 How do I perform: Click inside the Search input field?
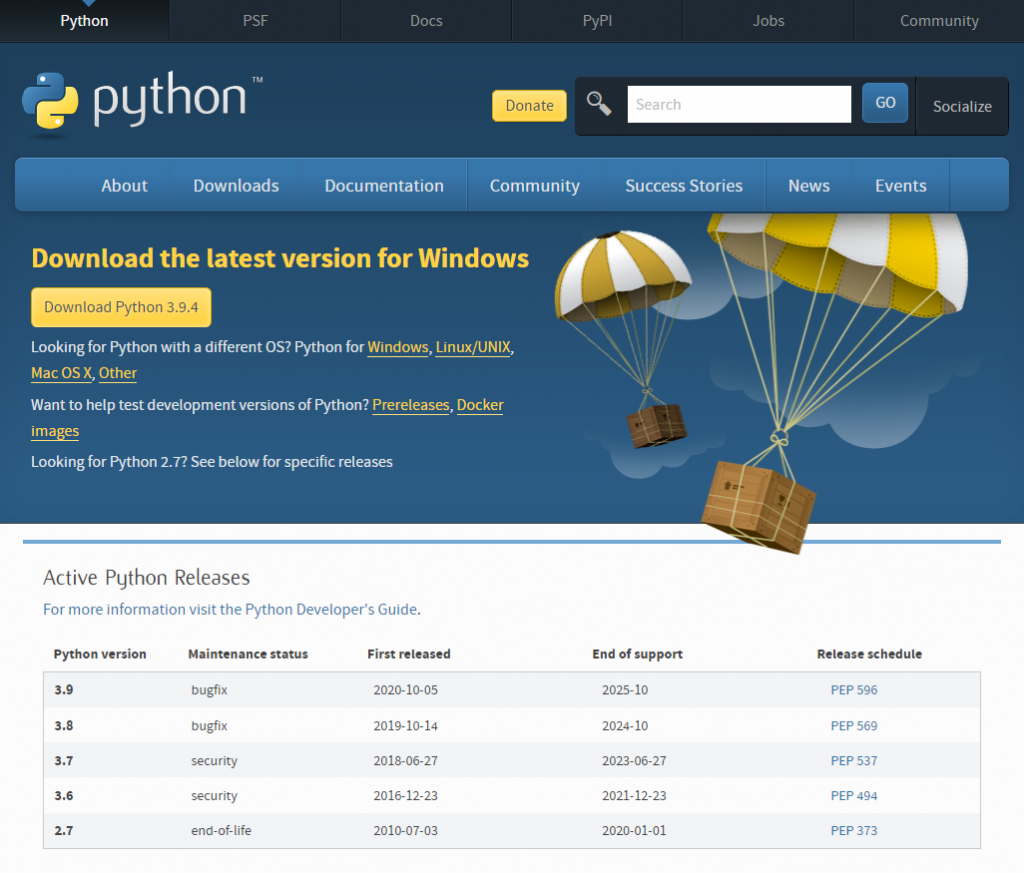[x=739, y=103]
